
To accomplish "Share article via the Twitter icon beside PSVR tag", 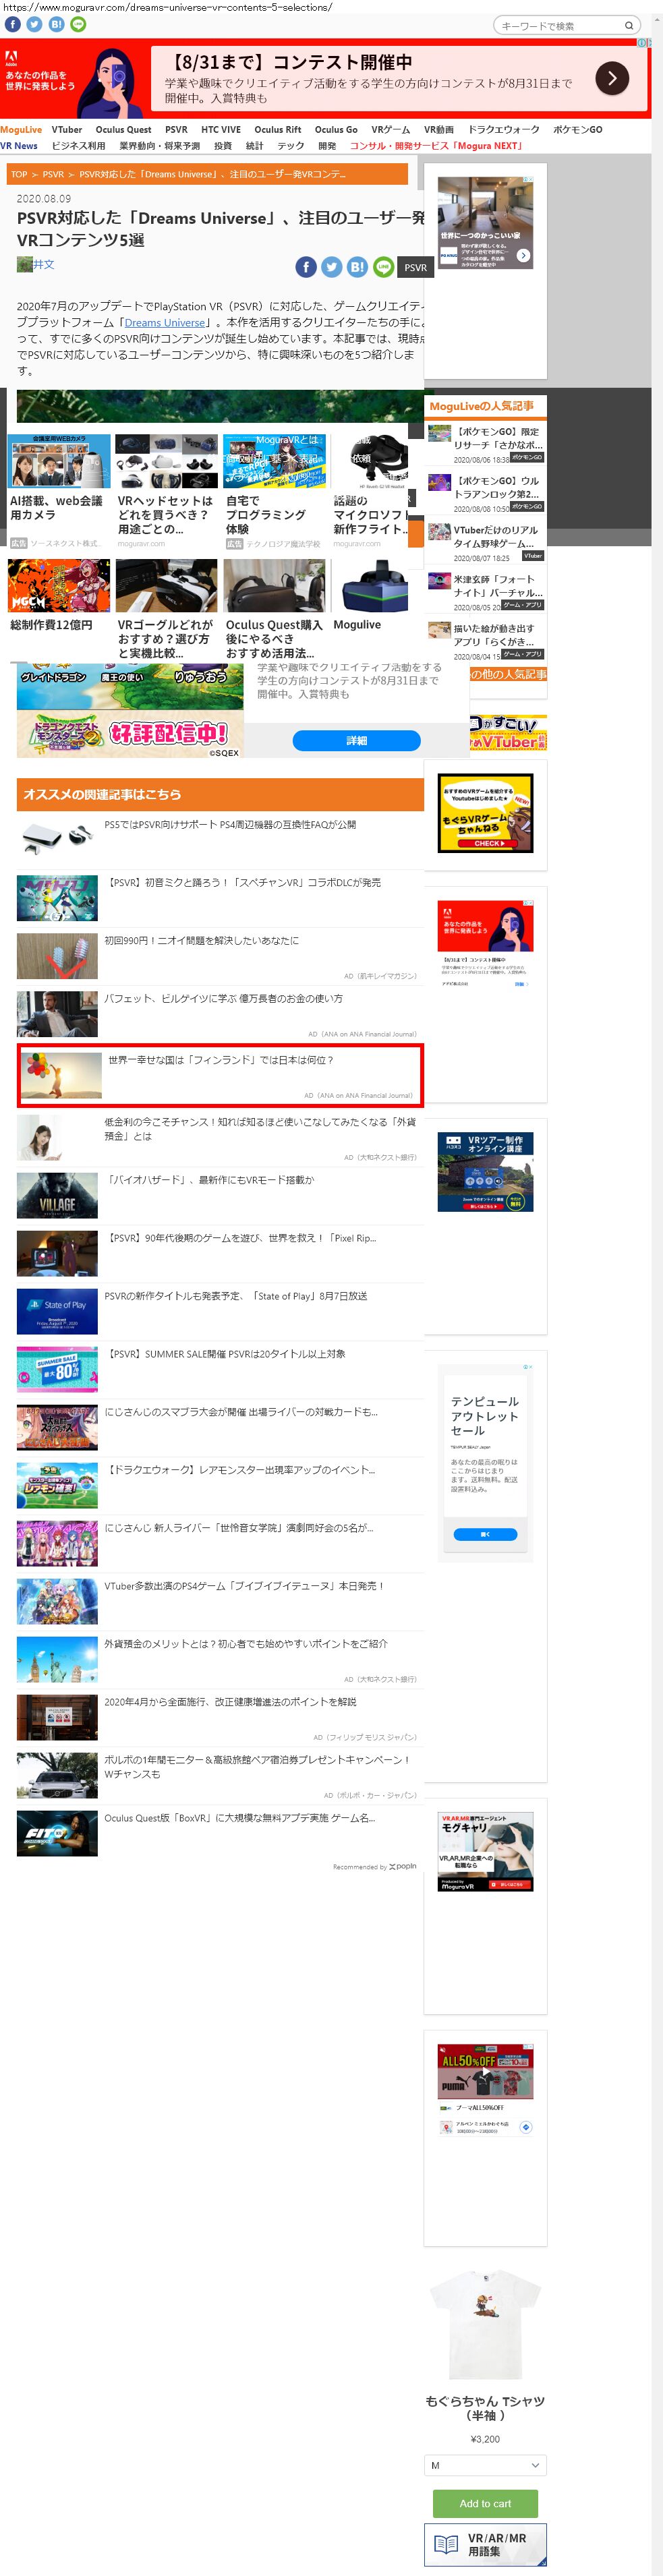I will pos(331,267).
